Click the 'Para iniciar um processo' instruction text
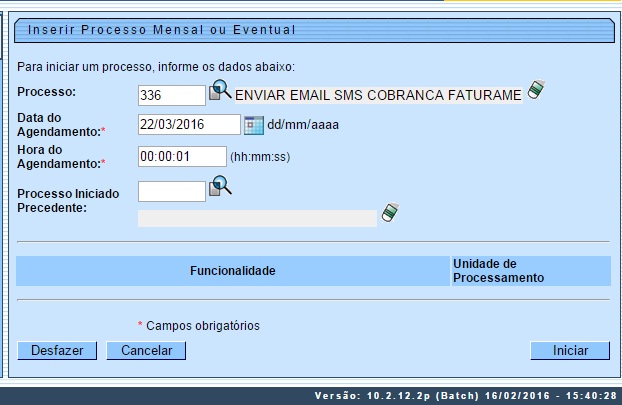 [156, 67]
